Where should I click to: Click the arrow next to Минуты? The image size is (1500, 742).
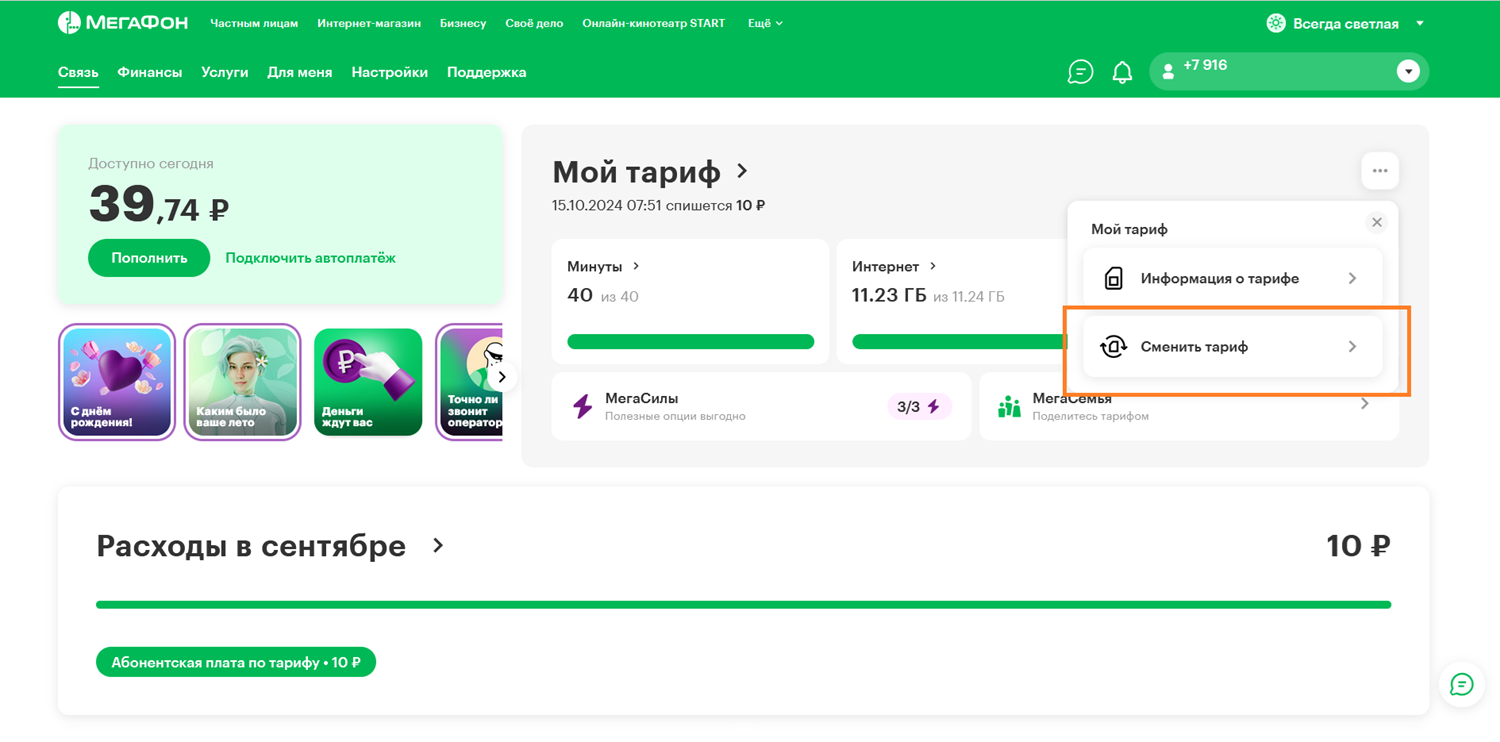point(636,266)
